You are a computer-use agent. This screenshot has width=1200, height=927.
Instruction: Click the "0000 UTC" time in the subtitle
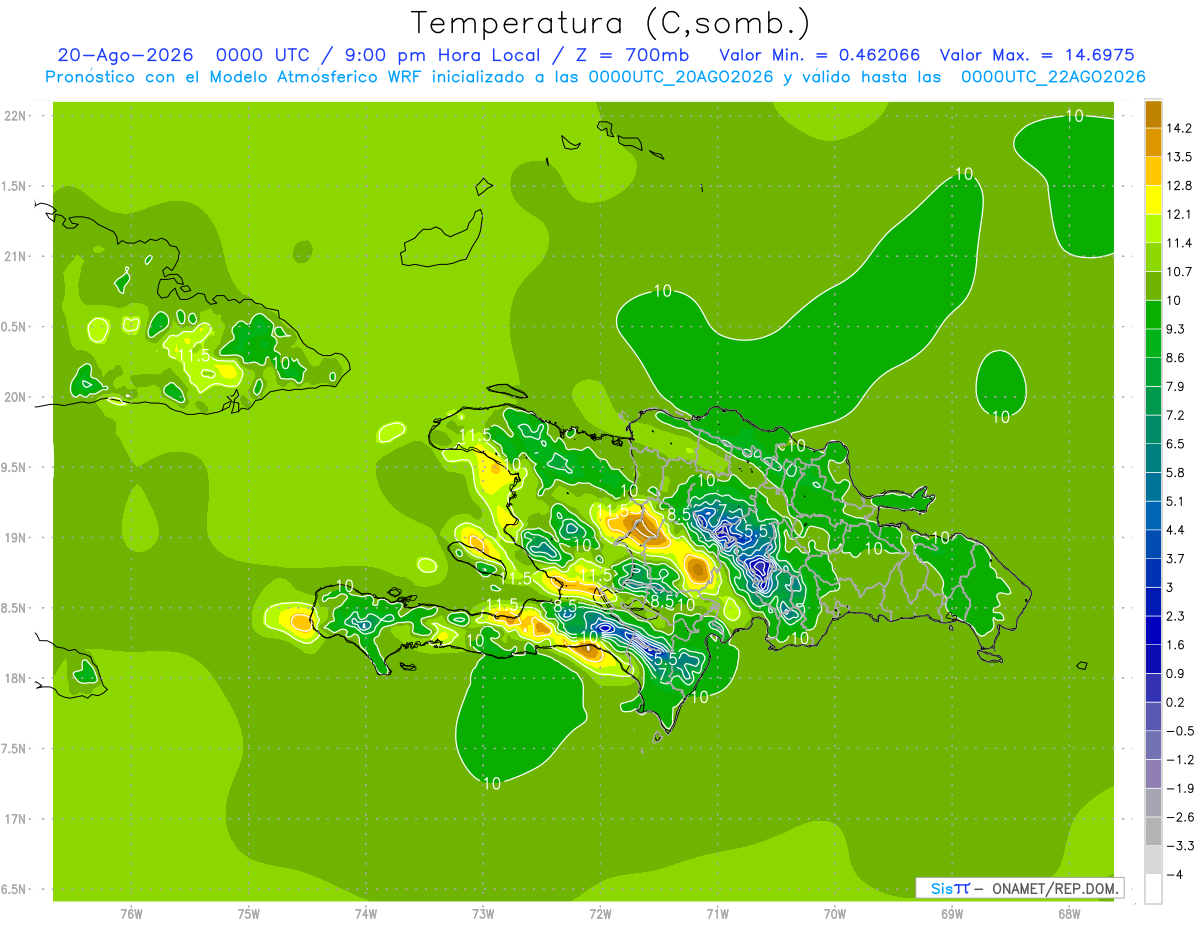click(x=263, y=55)
